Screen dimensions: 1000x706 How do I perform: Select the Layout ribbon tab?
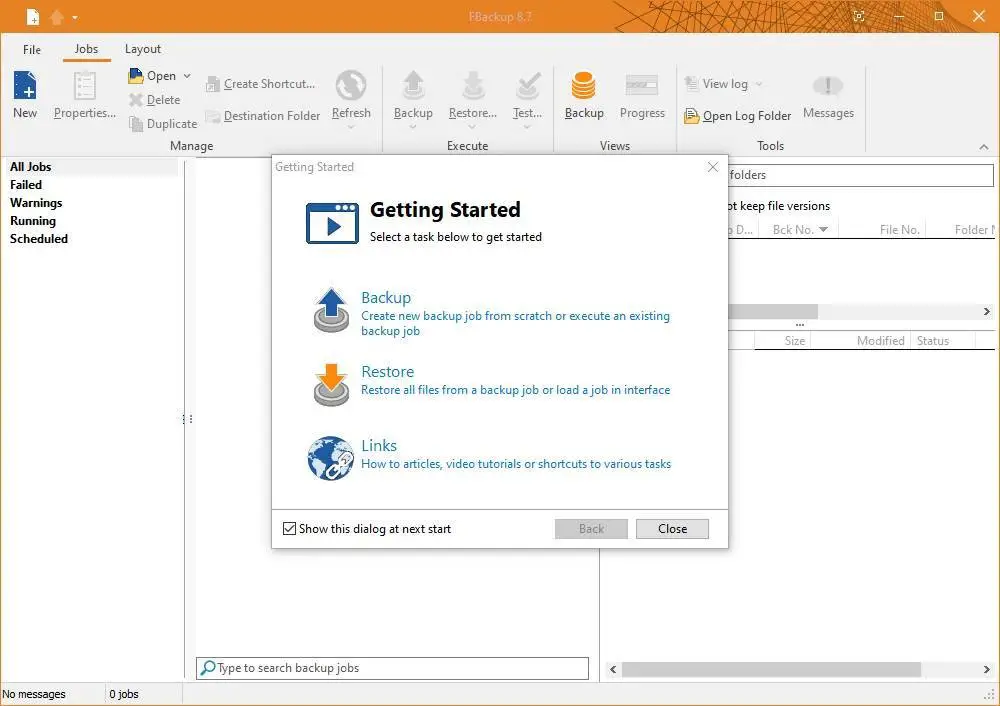(x=143, y=48)
